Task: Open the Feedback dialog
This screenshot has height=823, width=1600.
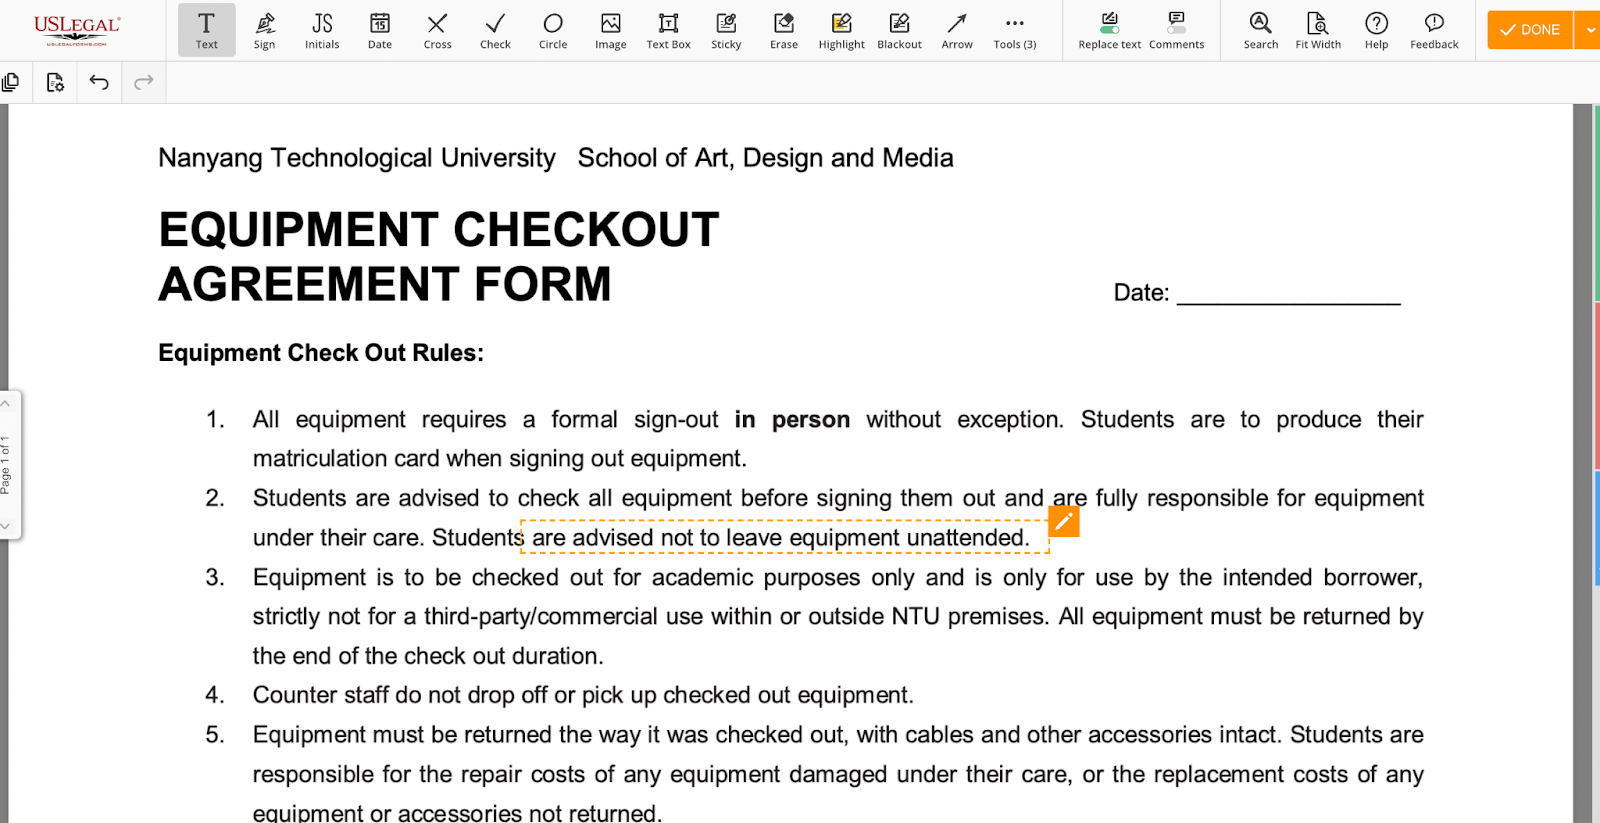Action: click(1434, 30)
